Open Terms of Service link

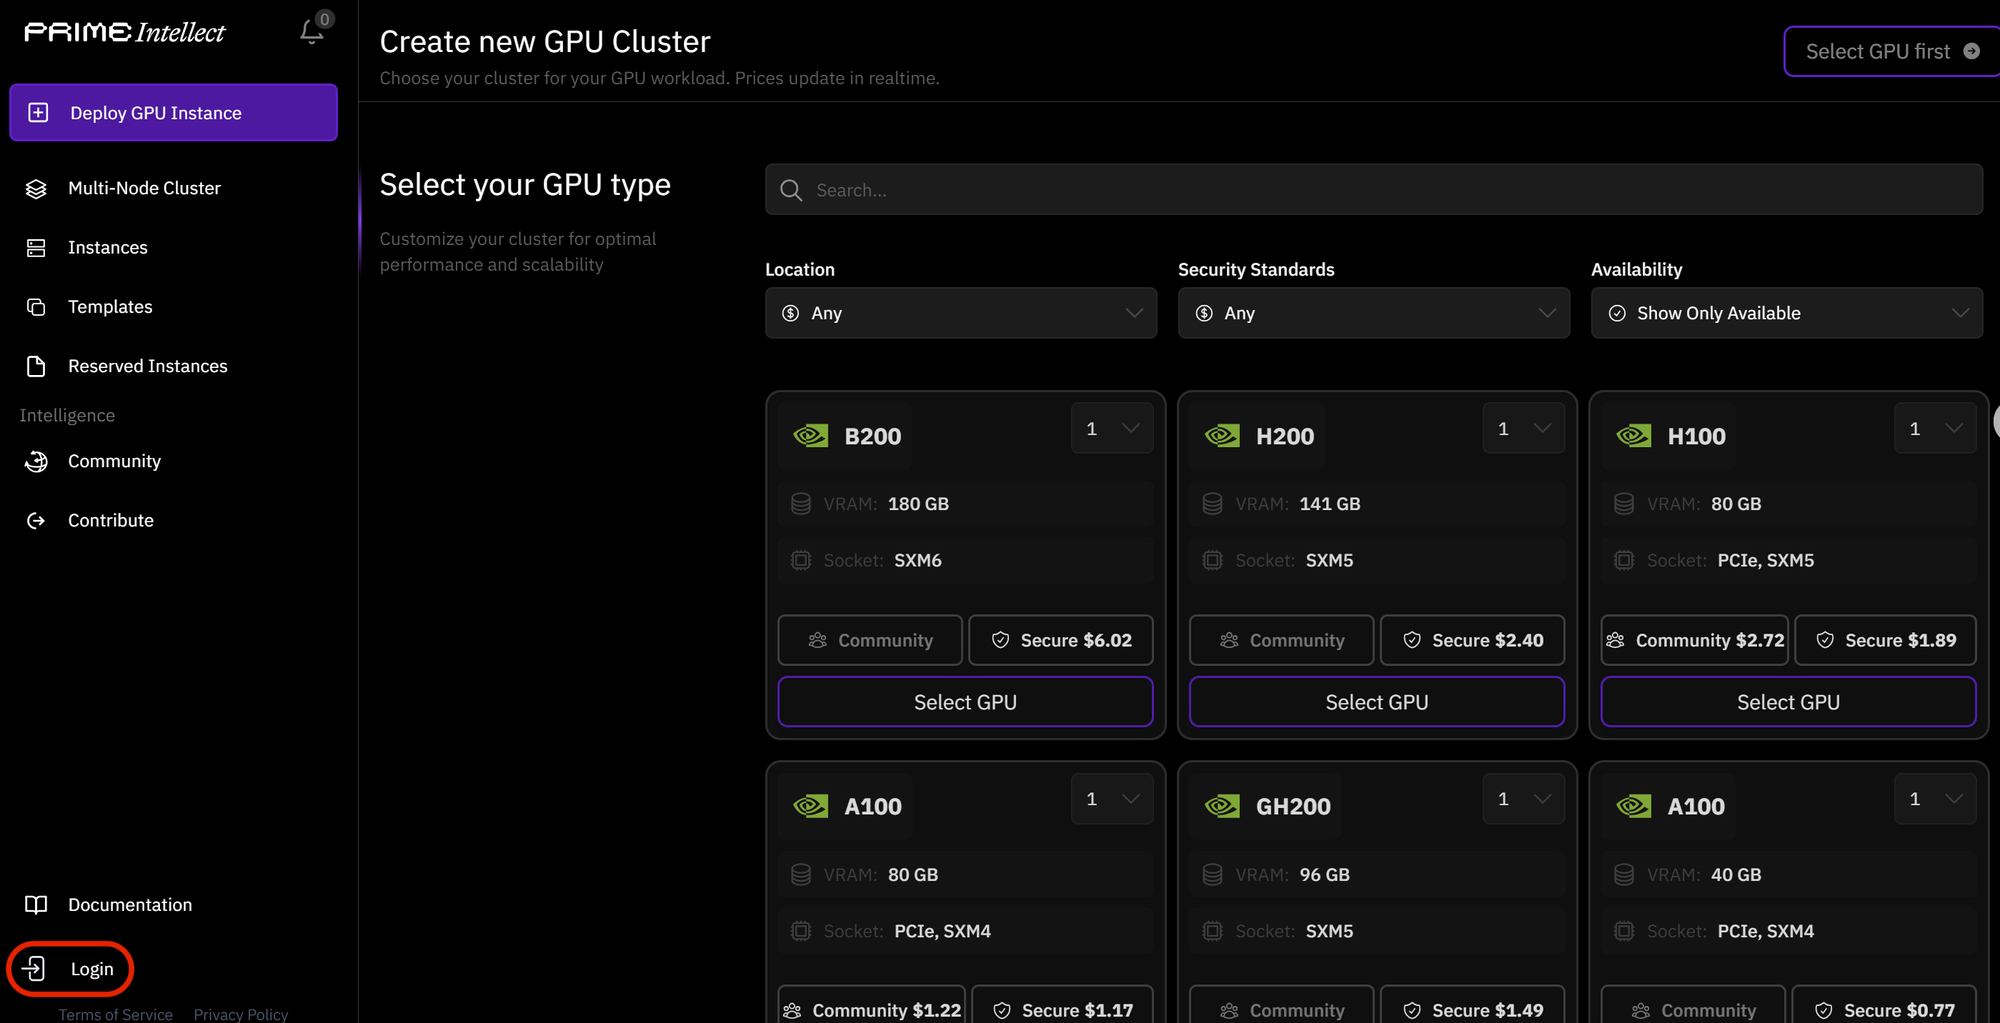tap(115, 1014)
